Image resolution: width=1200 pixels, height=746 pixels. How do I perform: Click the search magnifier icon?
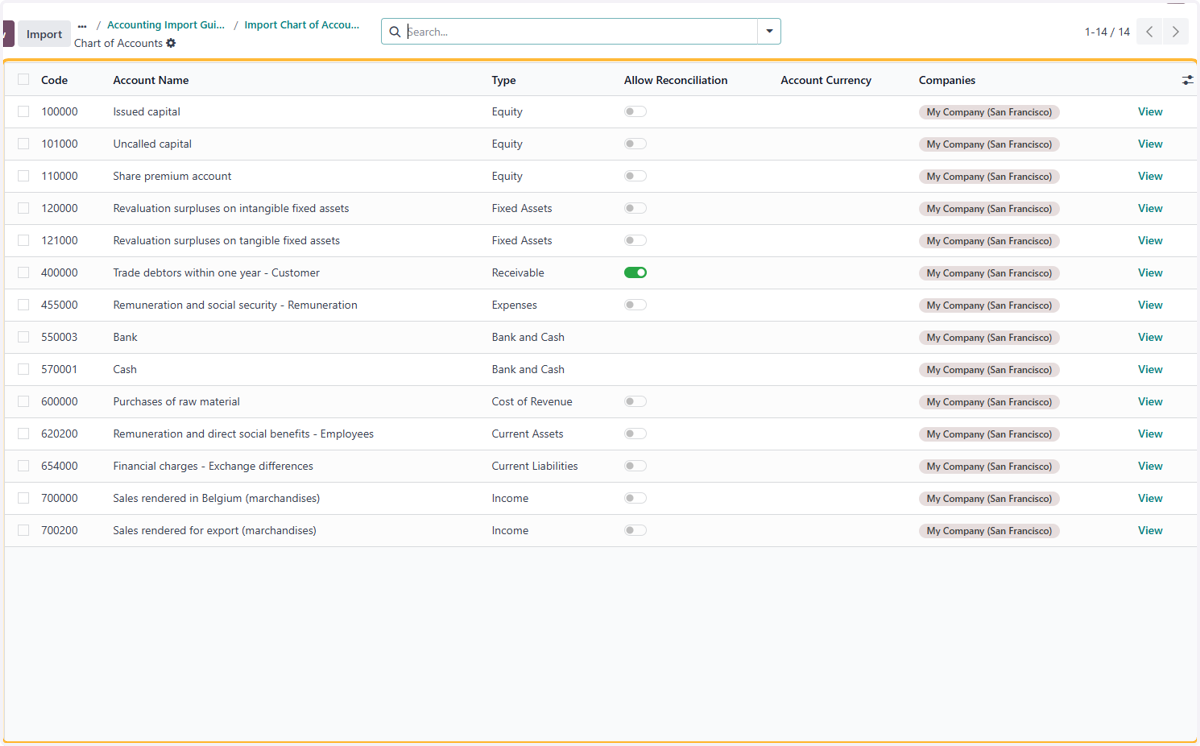pos(395,32)
